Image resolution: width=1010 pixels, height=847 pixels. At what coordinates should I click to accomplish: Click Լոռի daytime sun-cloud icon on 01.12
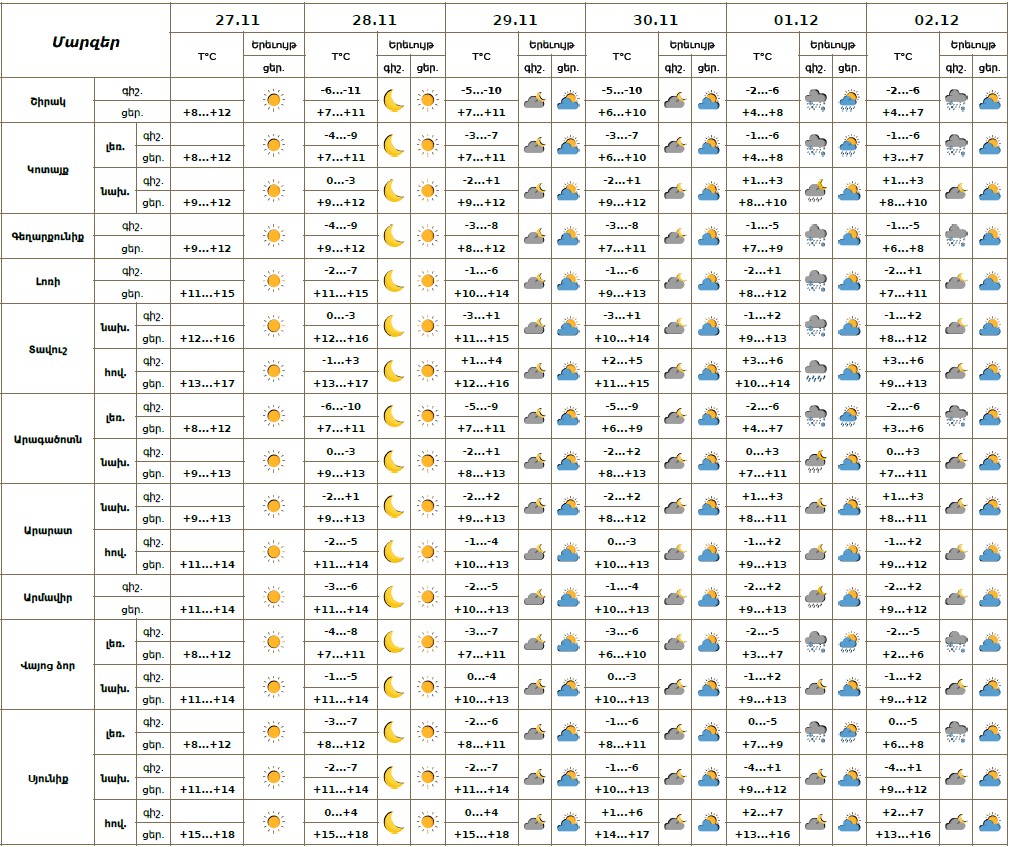850,281
